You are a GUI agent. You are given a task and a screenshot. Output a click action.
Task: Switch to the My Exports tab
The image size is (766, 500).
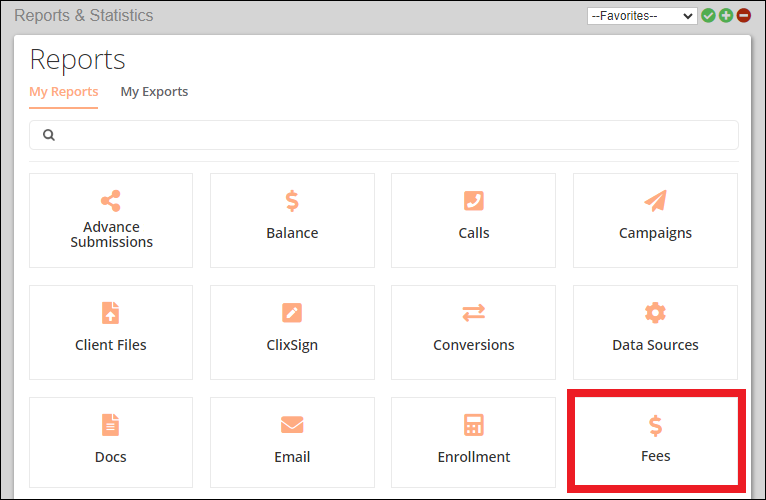coord(154,92)
